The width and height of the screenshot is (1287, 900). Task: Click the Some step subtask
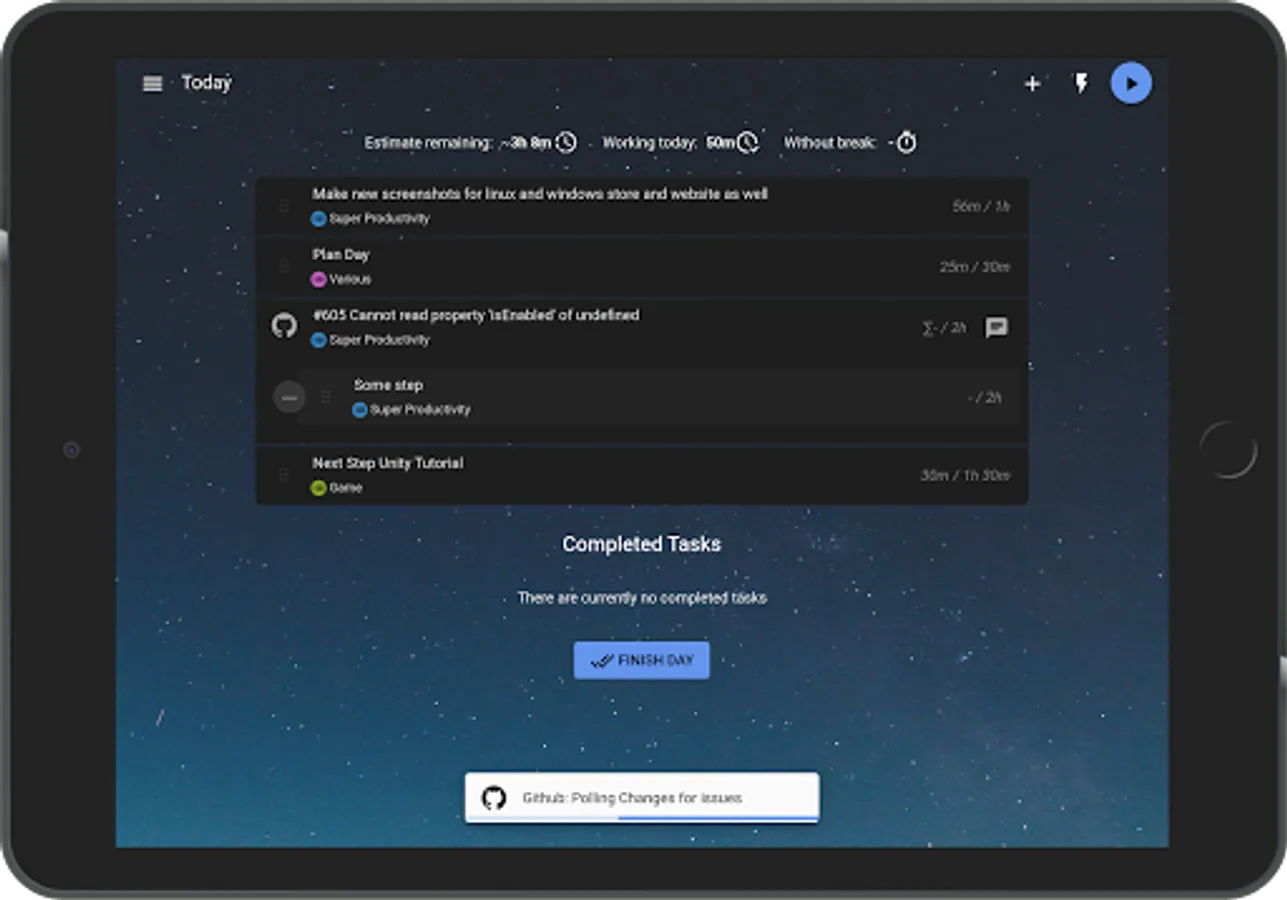click(657, 397)
